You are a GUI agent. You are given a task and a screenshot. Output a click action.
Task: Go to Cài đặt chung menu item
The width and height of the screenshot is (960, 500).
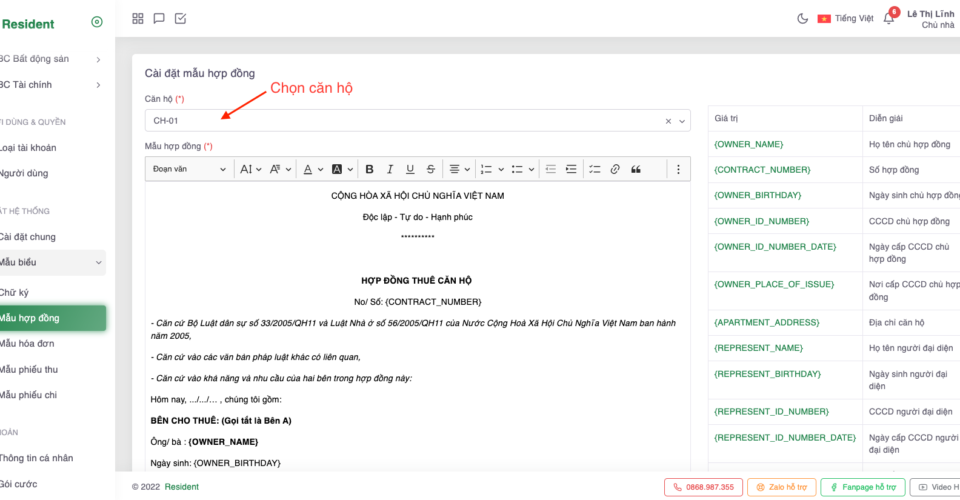28,237
